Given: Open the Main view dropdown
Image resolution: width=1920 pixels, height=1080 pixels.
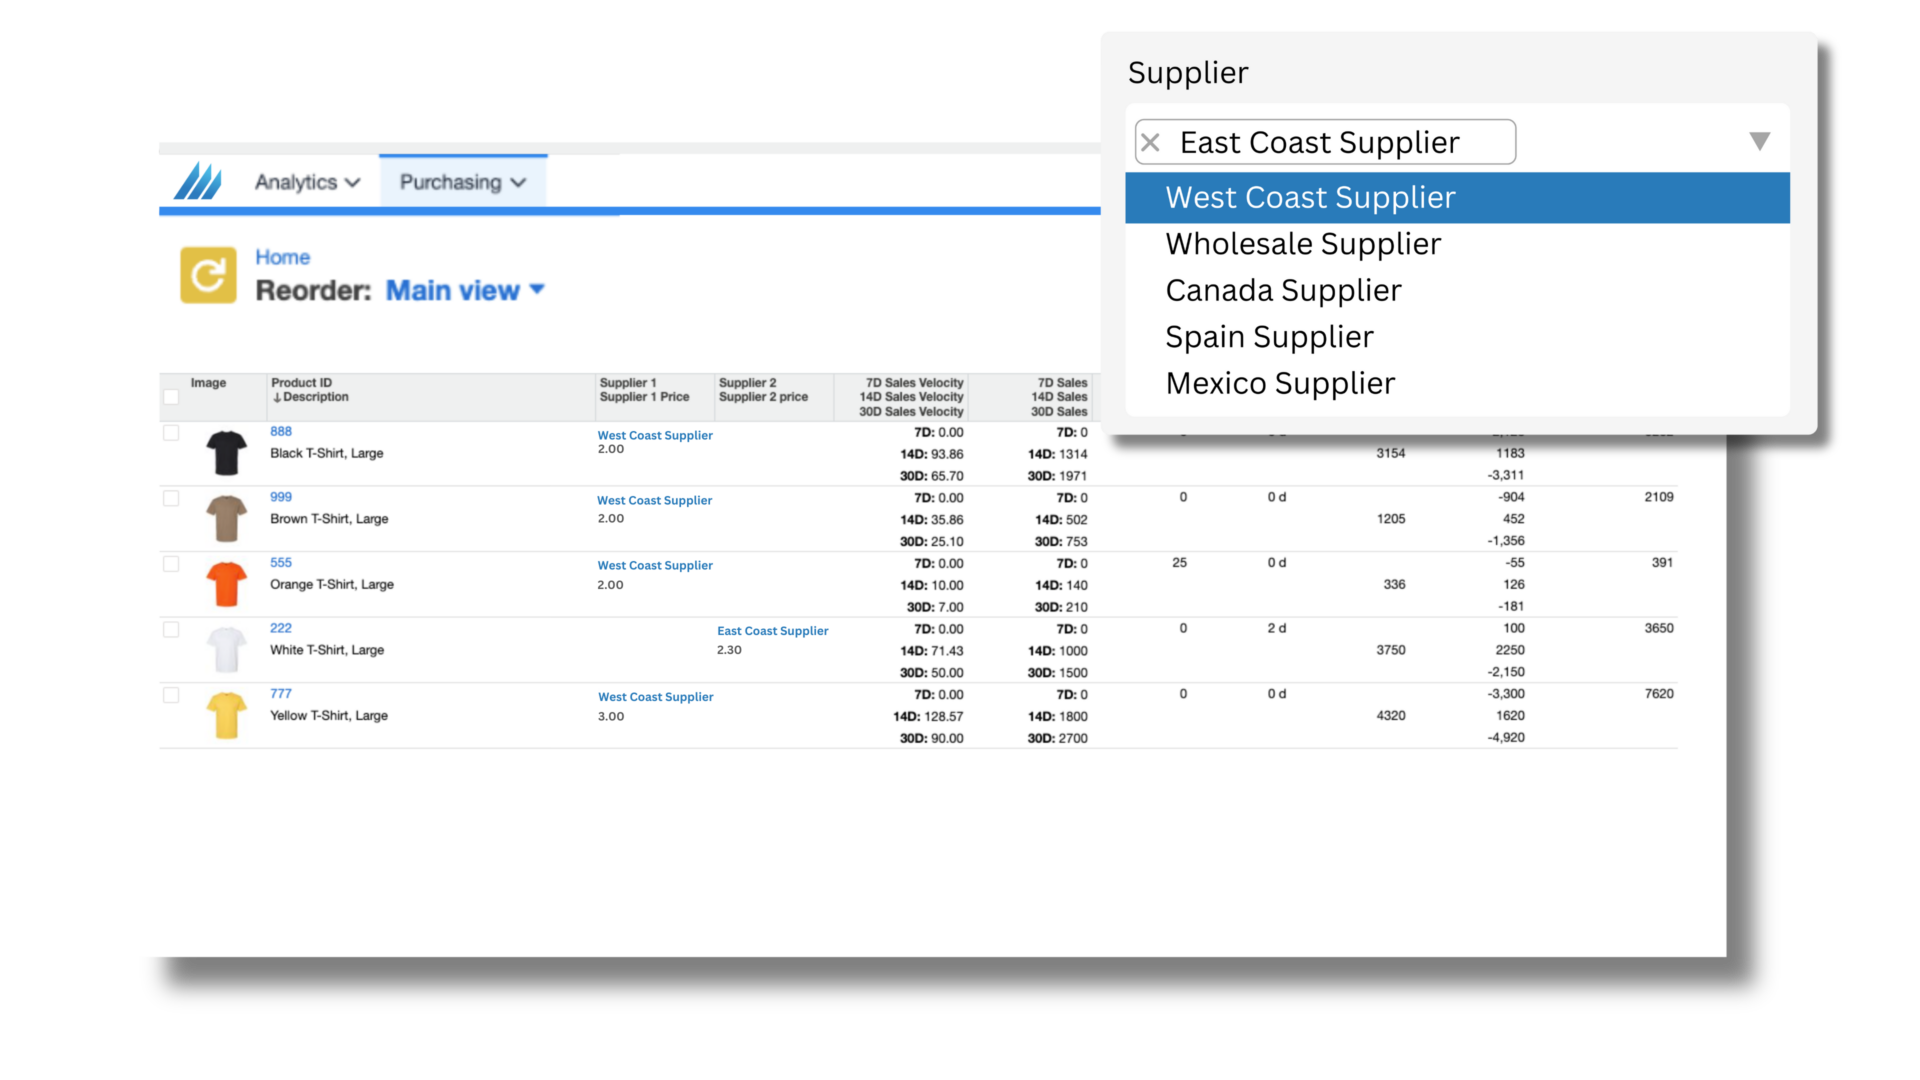Looking at the screenshot, I should (466, 290).
